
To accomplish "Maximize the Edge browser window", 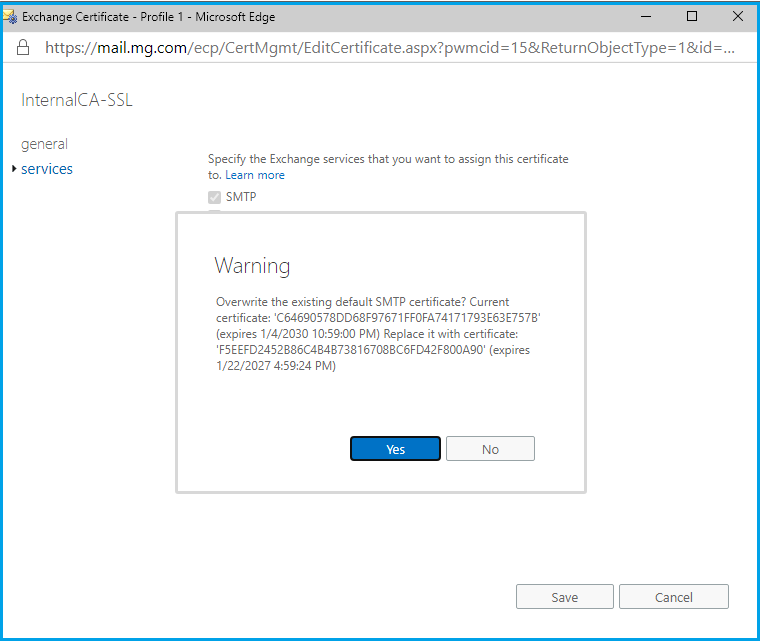I will point(692,16).
